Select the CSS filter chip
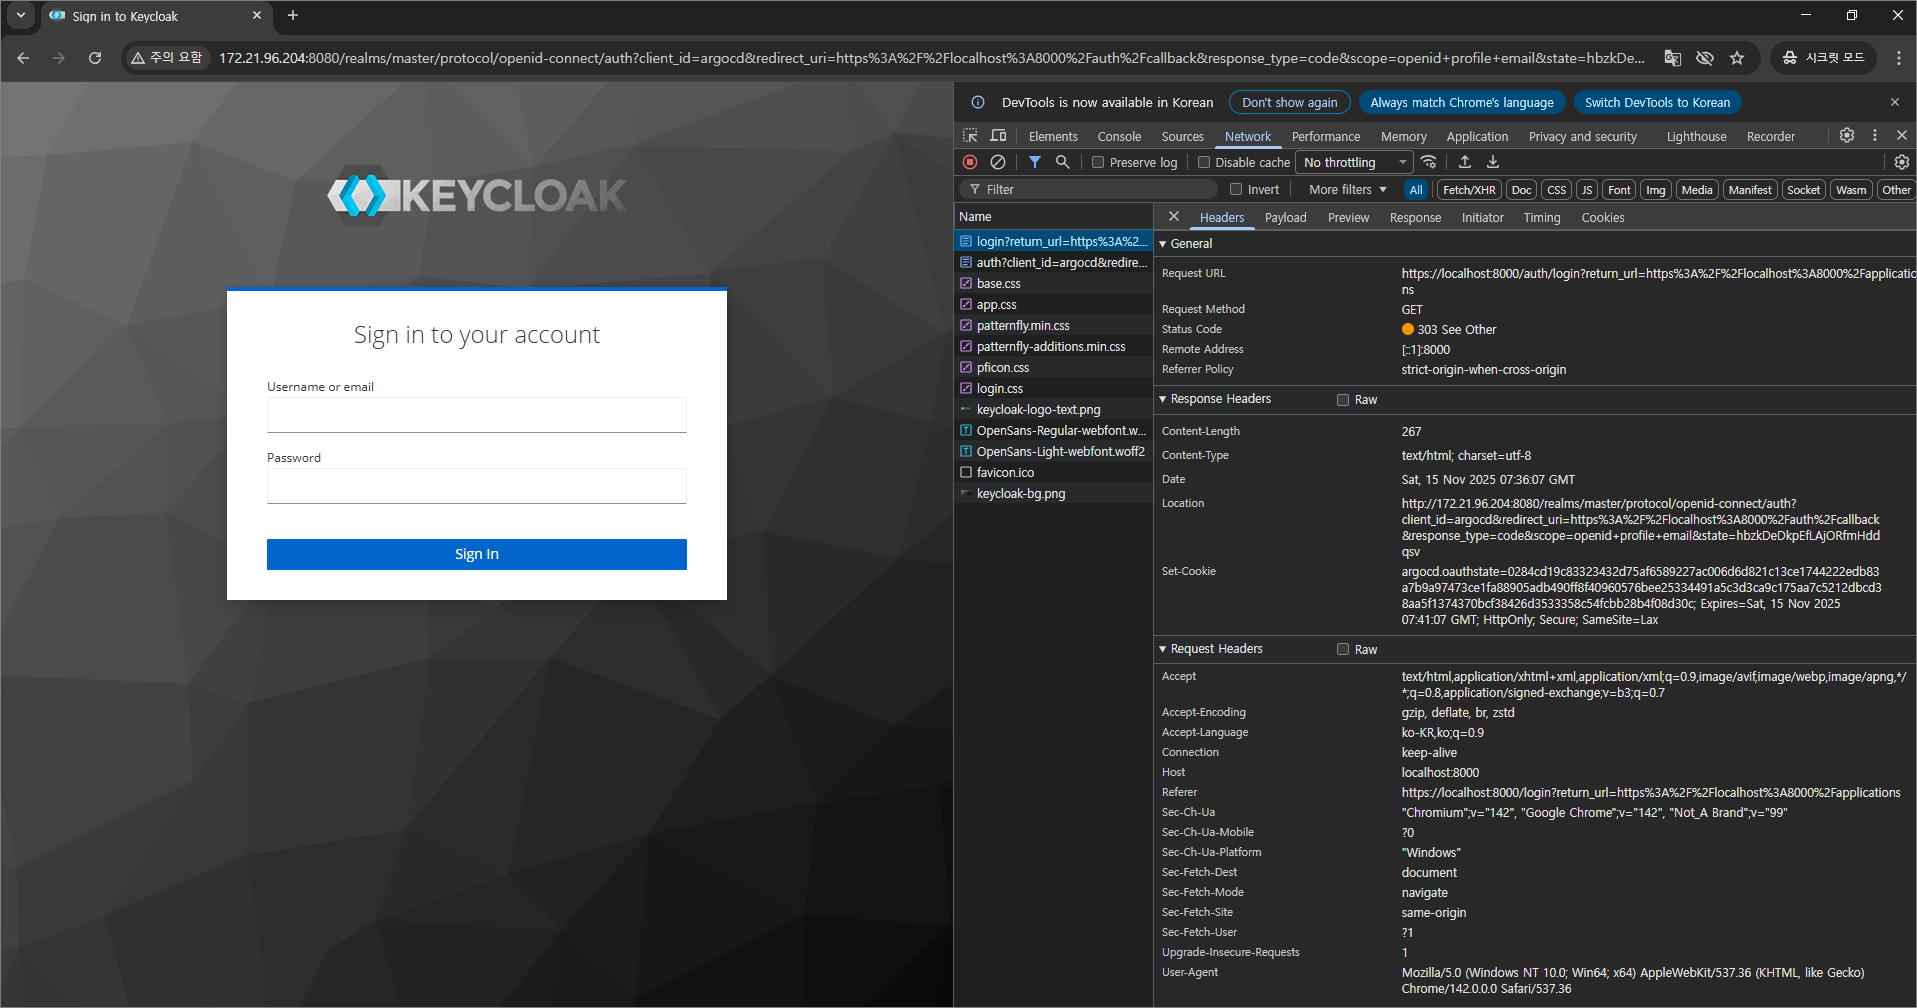Image resolution: width=1917 pixels, height=1008 pixels. [x=1557, y=190]
